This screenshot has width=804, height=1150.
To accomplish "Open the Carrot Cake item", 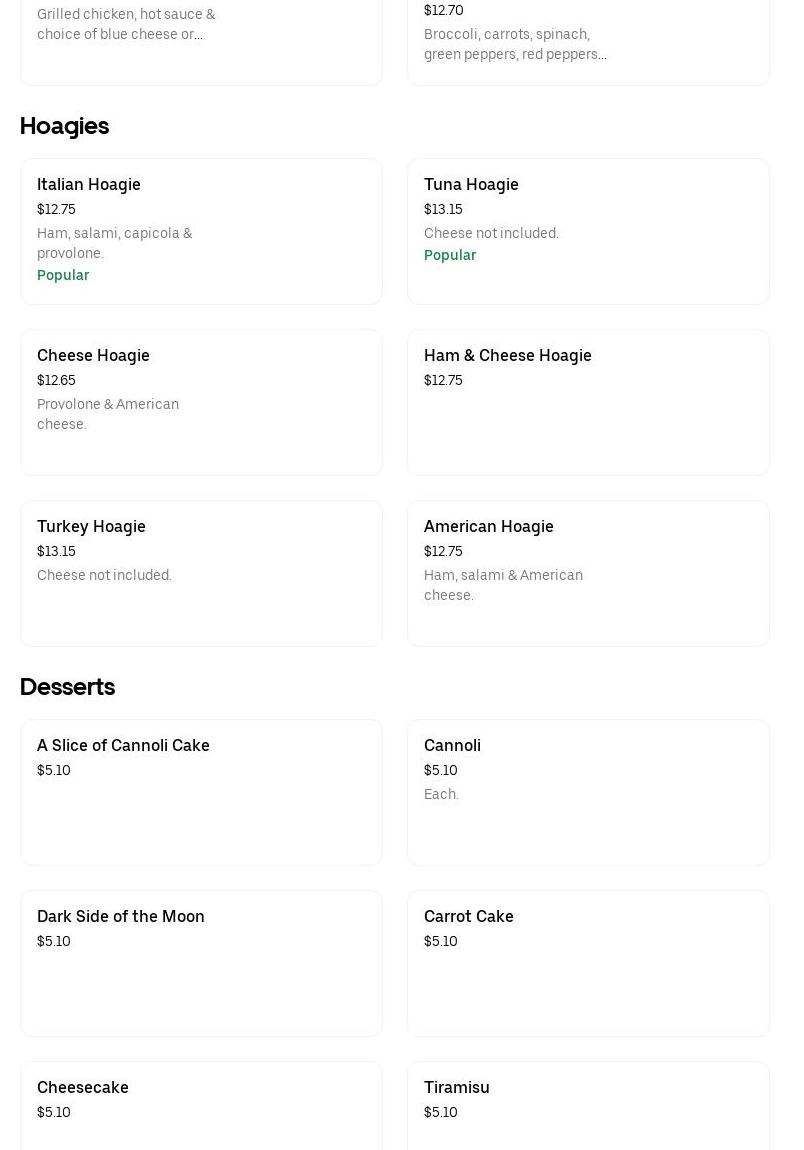I will point(588,963).
